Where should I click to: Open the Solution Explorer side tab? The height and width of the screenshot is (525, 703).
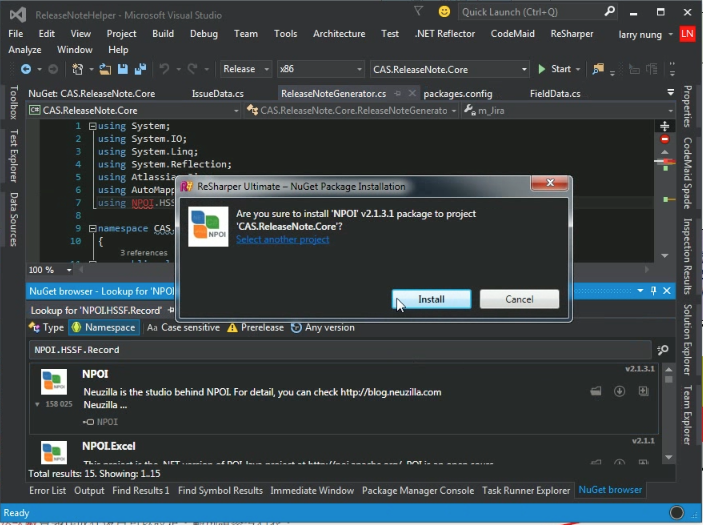pyautogui.click(x=687, y=339)
